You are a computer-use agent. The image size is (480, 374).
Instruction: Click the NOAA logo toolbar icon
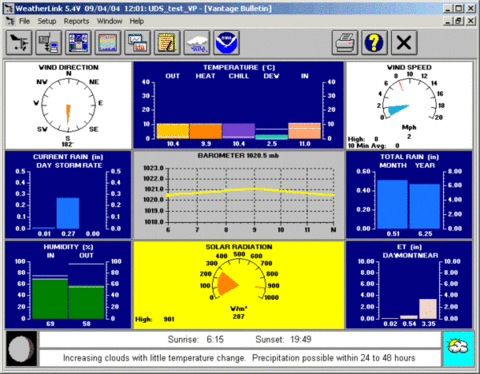226,42
